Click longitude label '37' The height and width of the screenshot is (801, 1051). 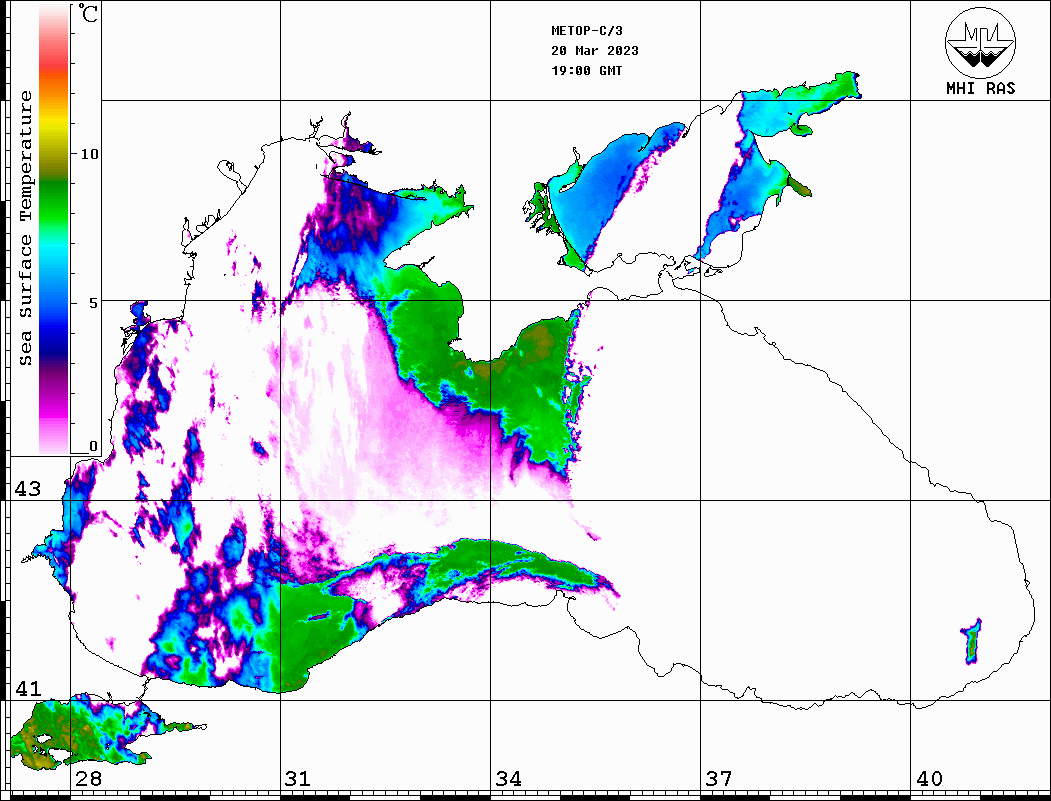[x=719, y=779]
